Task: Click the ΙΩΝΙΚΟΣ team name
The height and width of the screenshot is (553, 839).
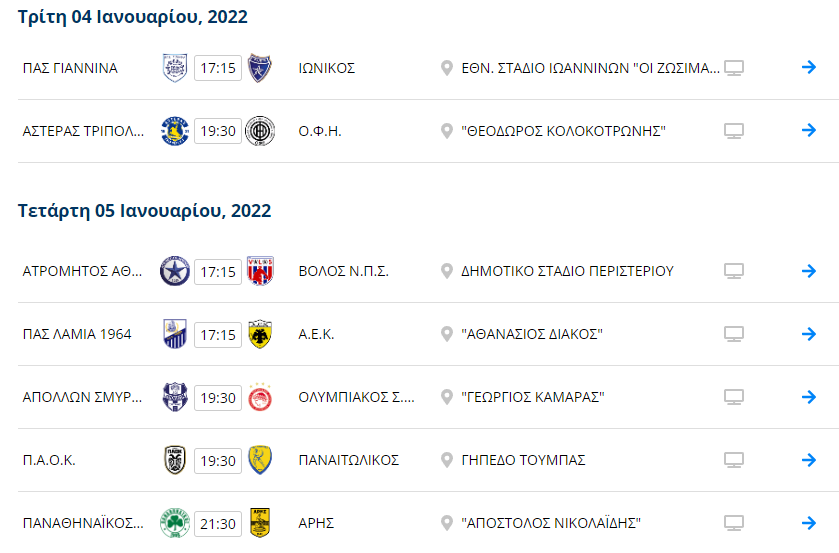Action: point(327,68)
